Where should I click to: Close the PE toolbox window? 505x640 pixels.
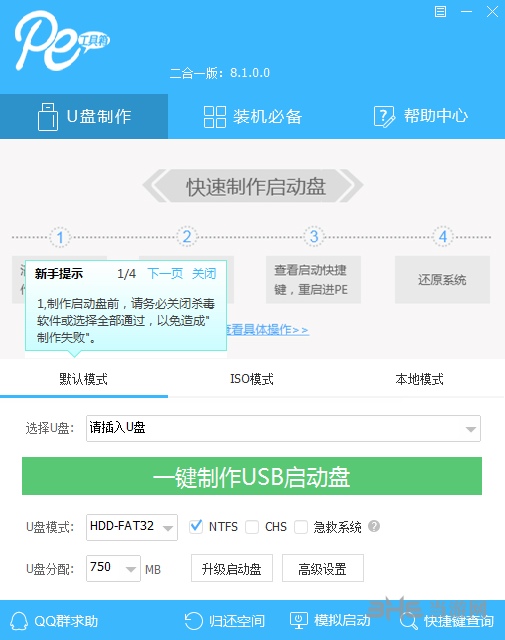[x=492, y=11]
